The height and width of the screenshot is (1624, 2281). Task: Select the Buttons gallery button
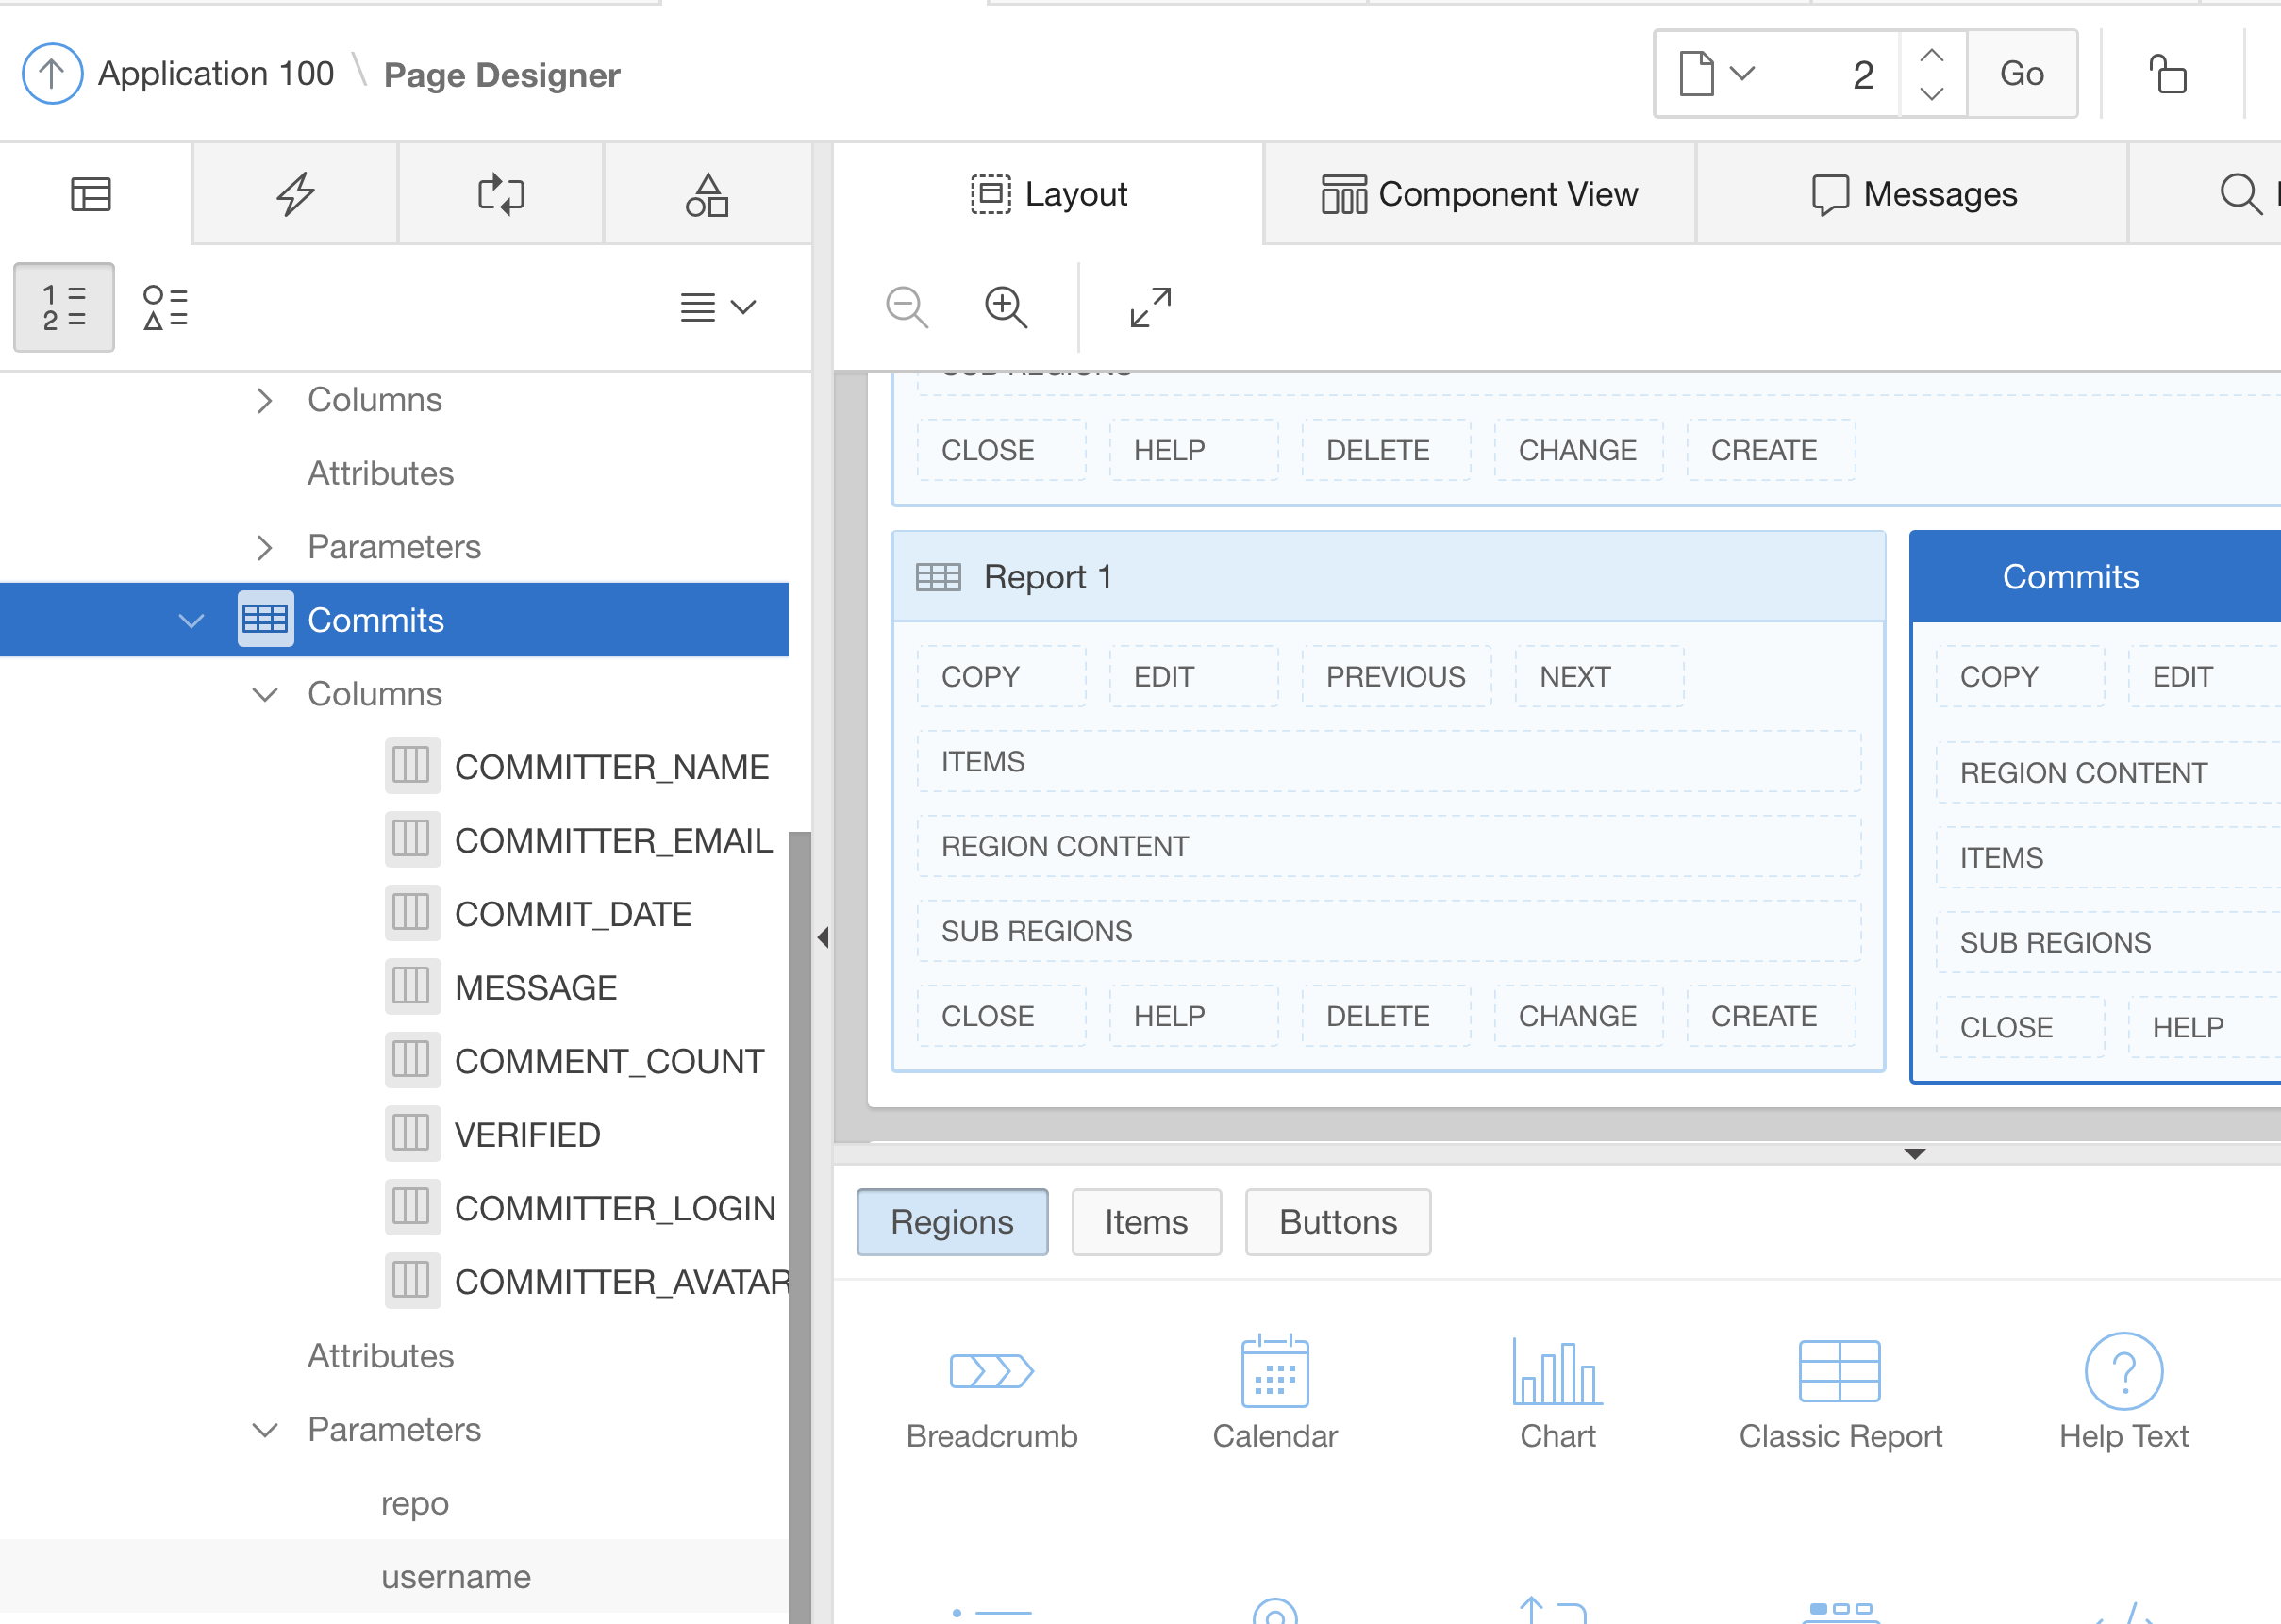pos(1337,1222)
